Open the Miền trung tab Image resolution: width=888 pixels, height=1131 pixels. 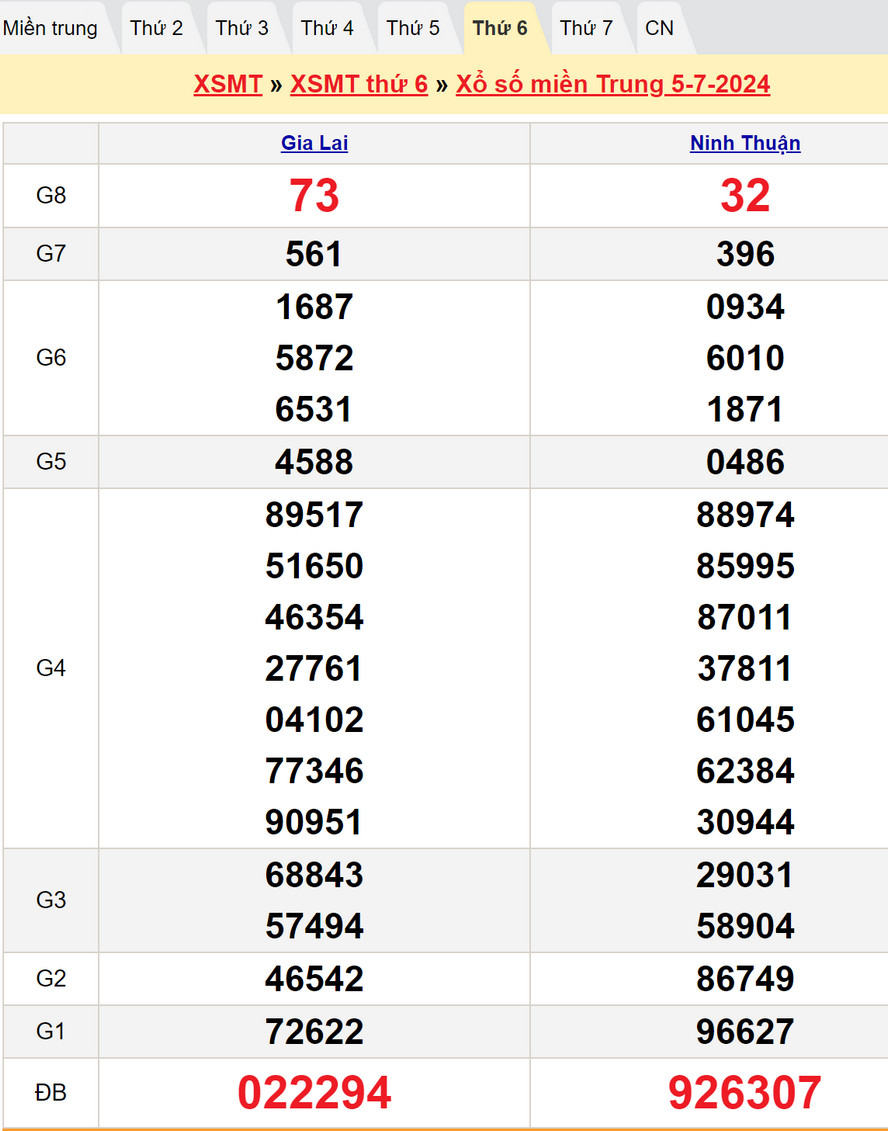pos(51,28)
